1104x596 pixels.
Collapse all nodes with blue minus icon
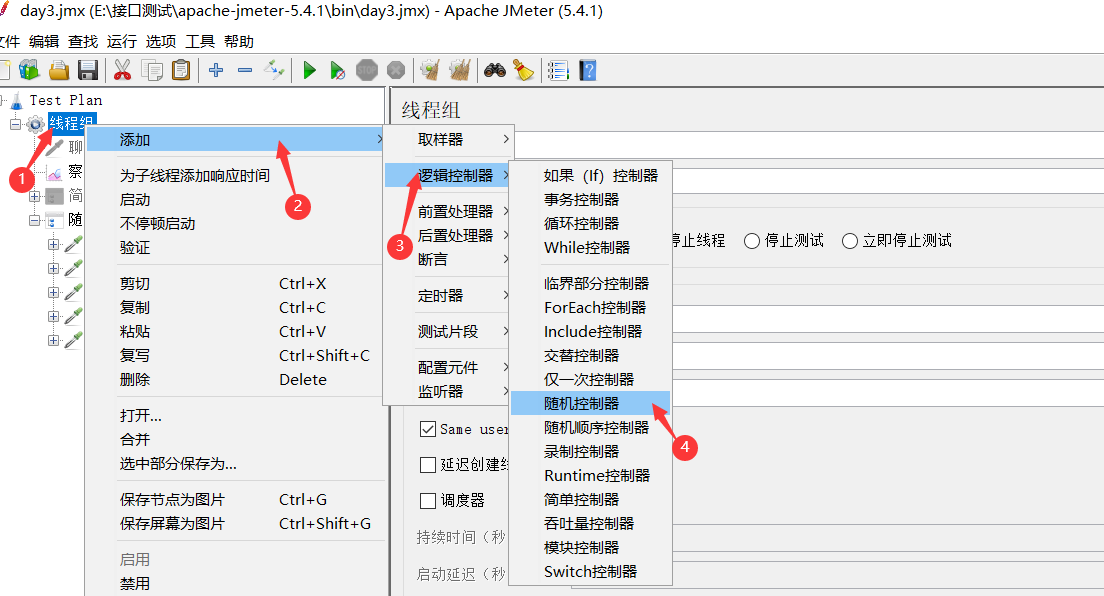(245, 70)
